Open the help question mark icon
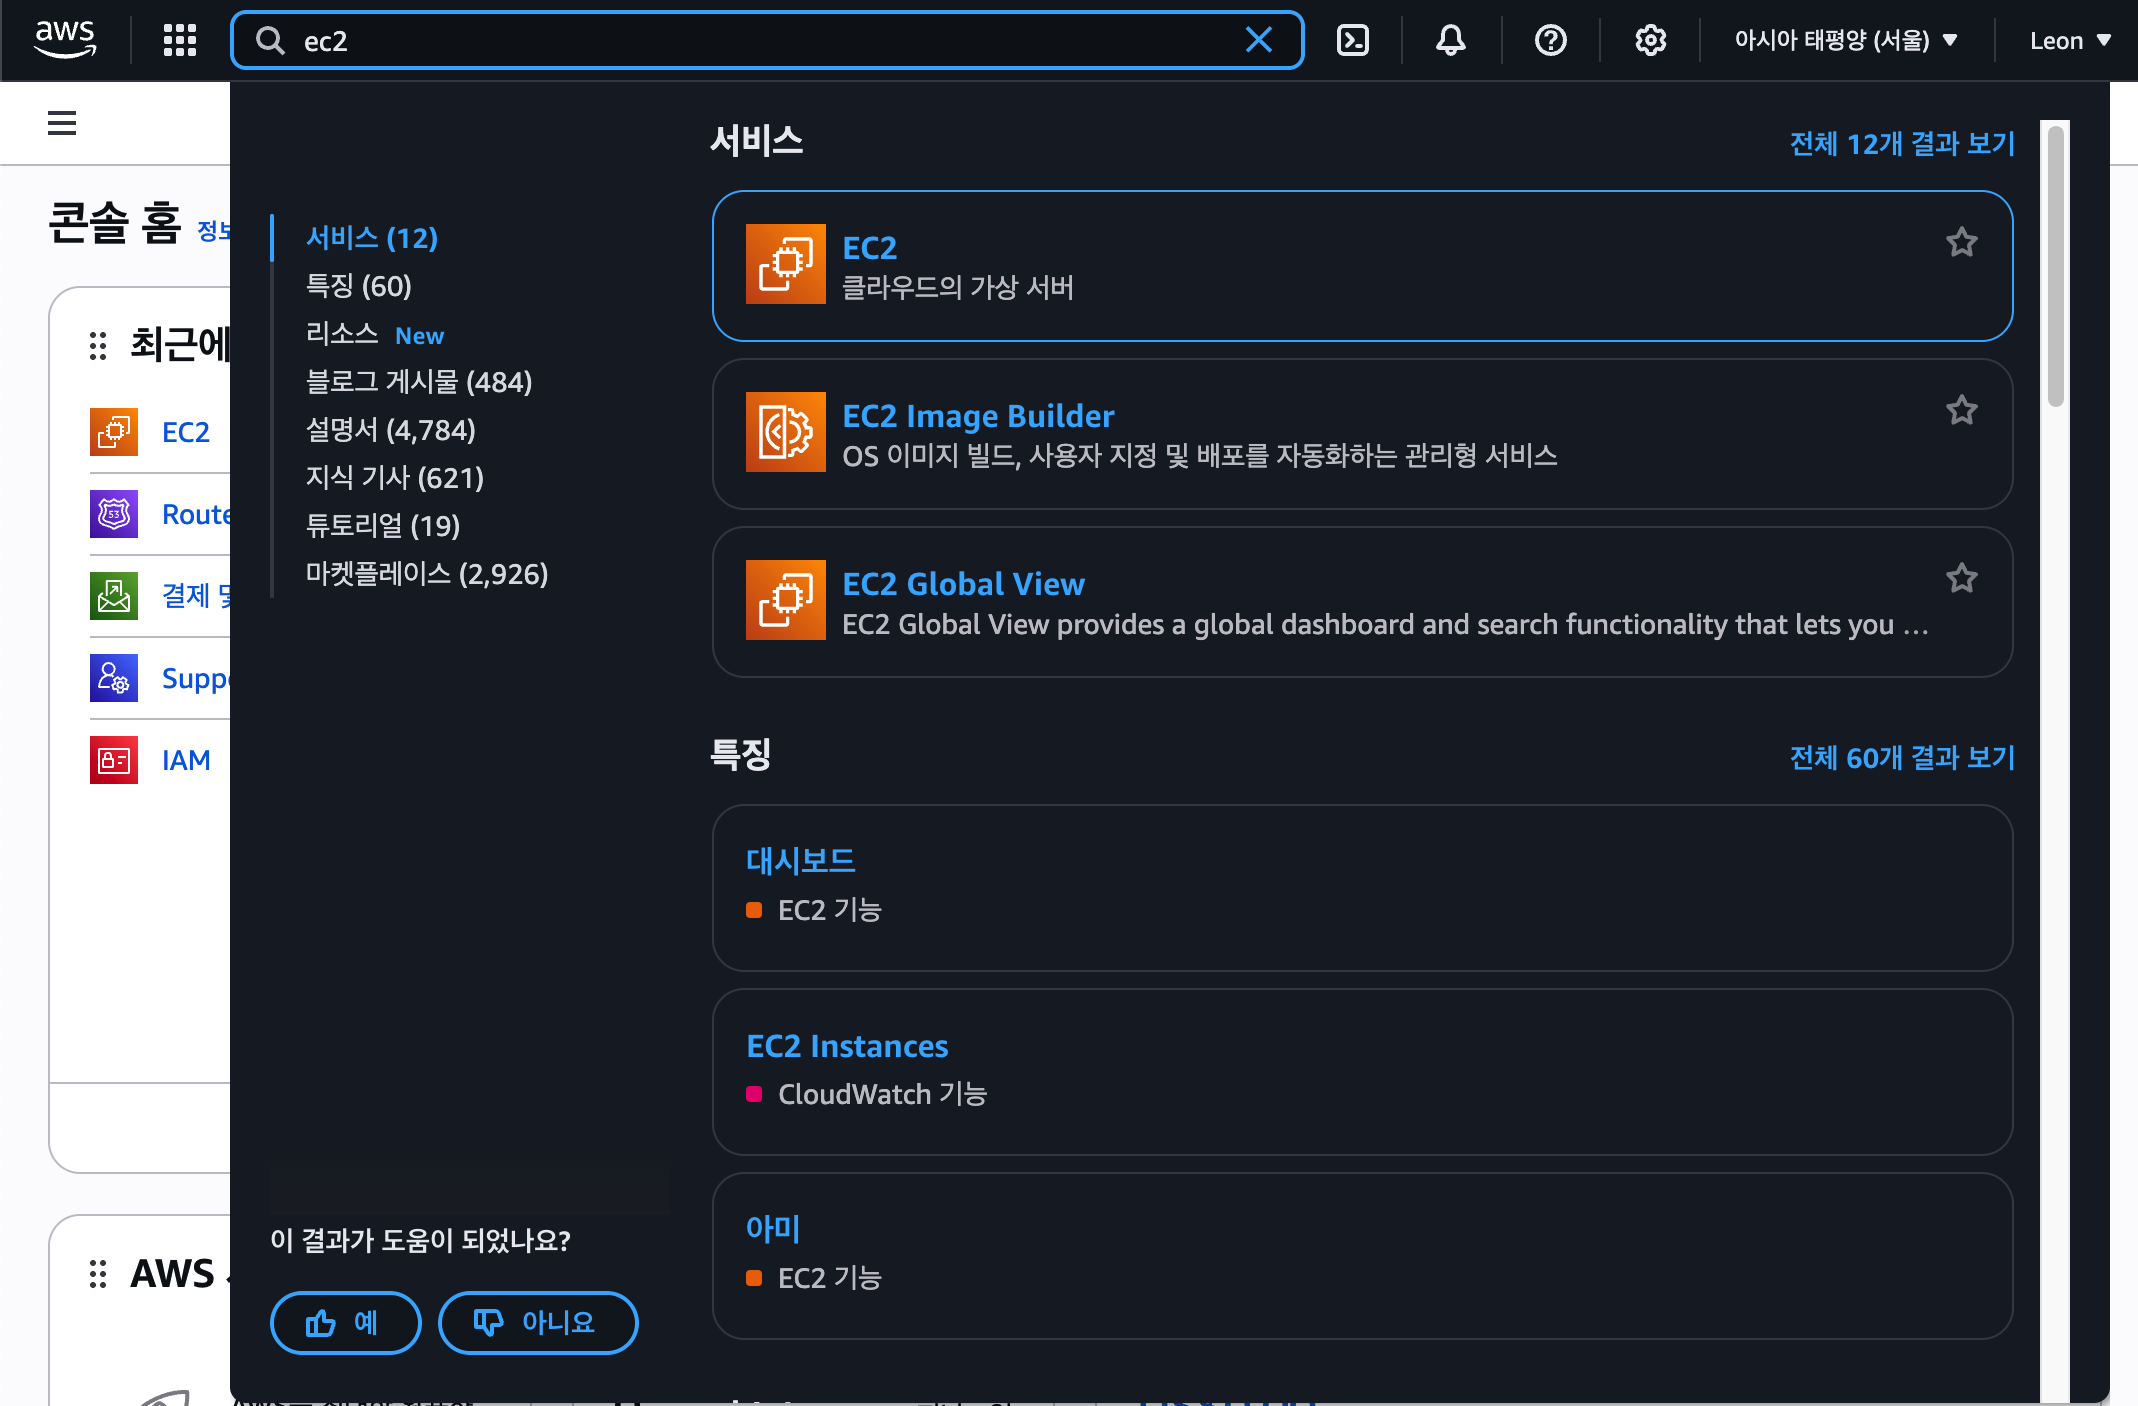This screenshot has height=1406, width=2138. click(1550, 40)
